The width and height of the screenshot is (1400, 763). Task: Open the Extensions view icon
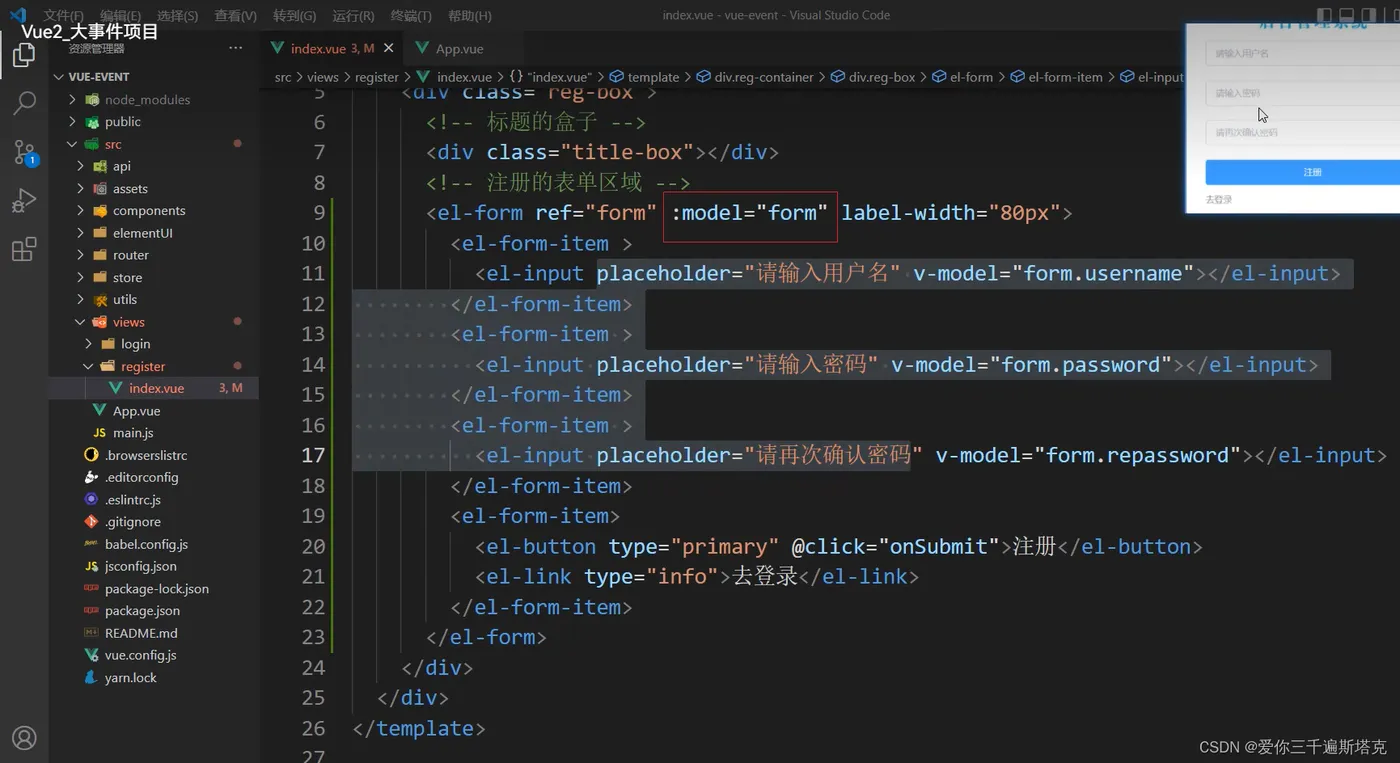24,249
